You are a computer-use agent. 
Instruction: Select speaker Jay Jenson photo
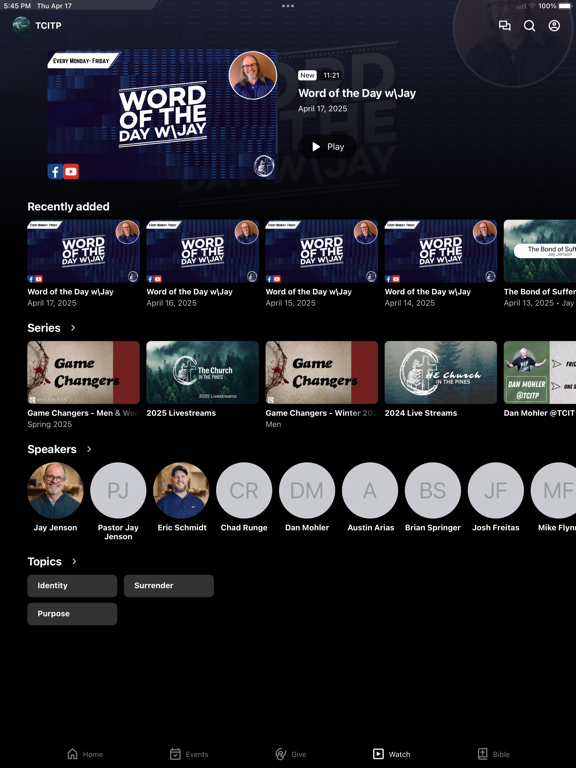point(55,490)
